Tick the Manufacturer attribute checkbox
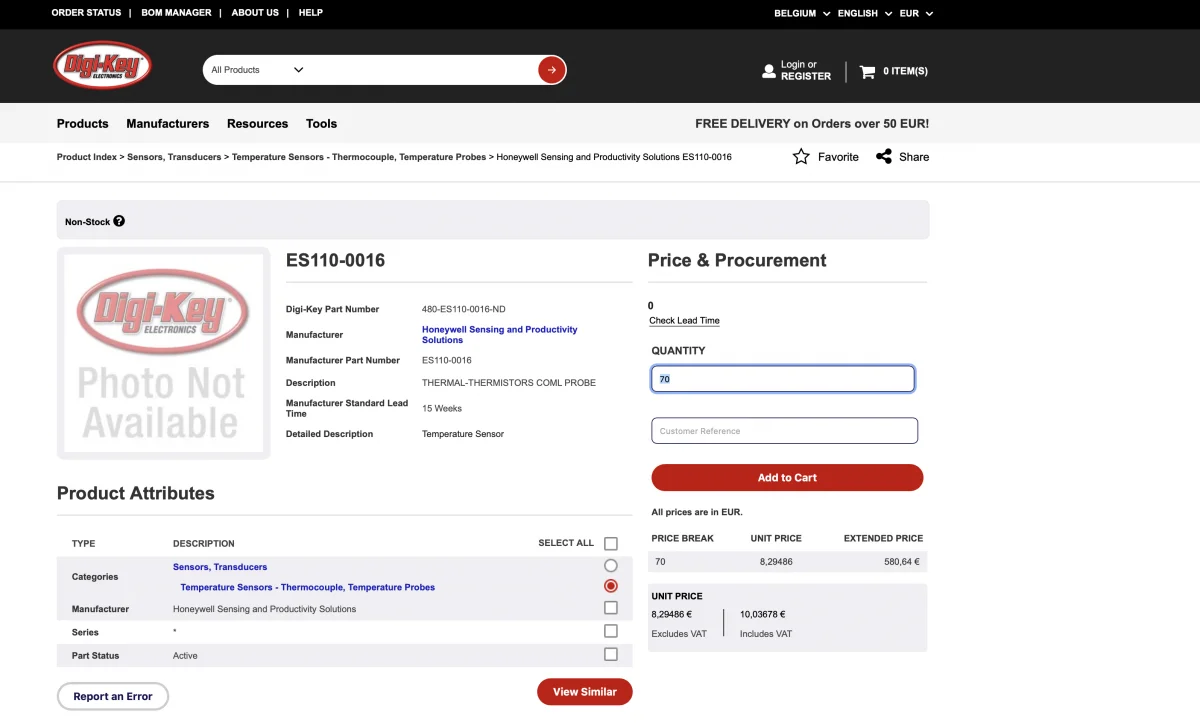1200x723 pixels. pyautogui.click(x=611, y=608)
